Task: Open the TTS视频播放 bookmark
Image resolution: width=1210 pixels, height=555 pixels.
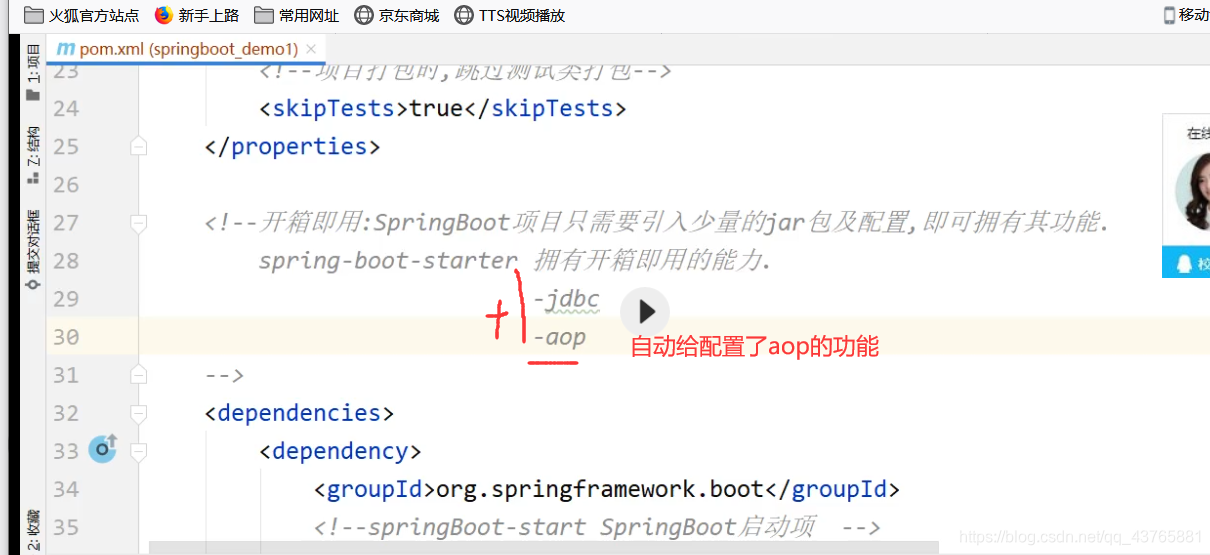Action: pyautogui.click(x=509, y=15)
